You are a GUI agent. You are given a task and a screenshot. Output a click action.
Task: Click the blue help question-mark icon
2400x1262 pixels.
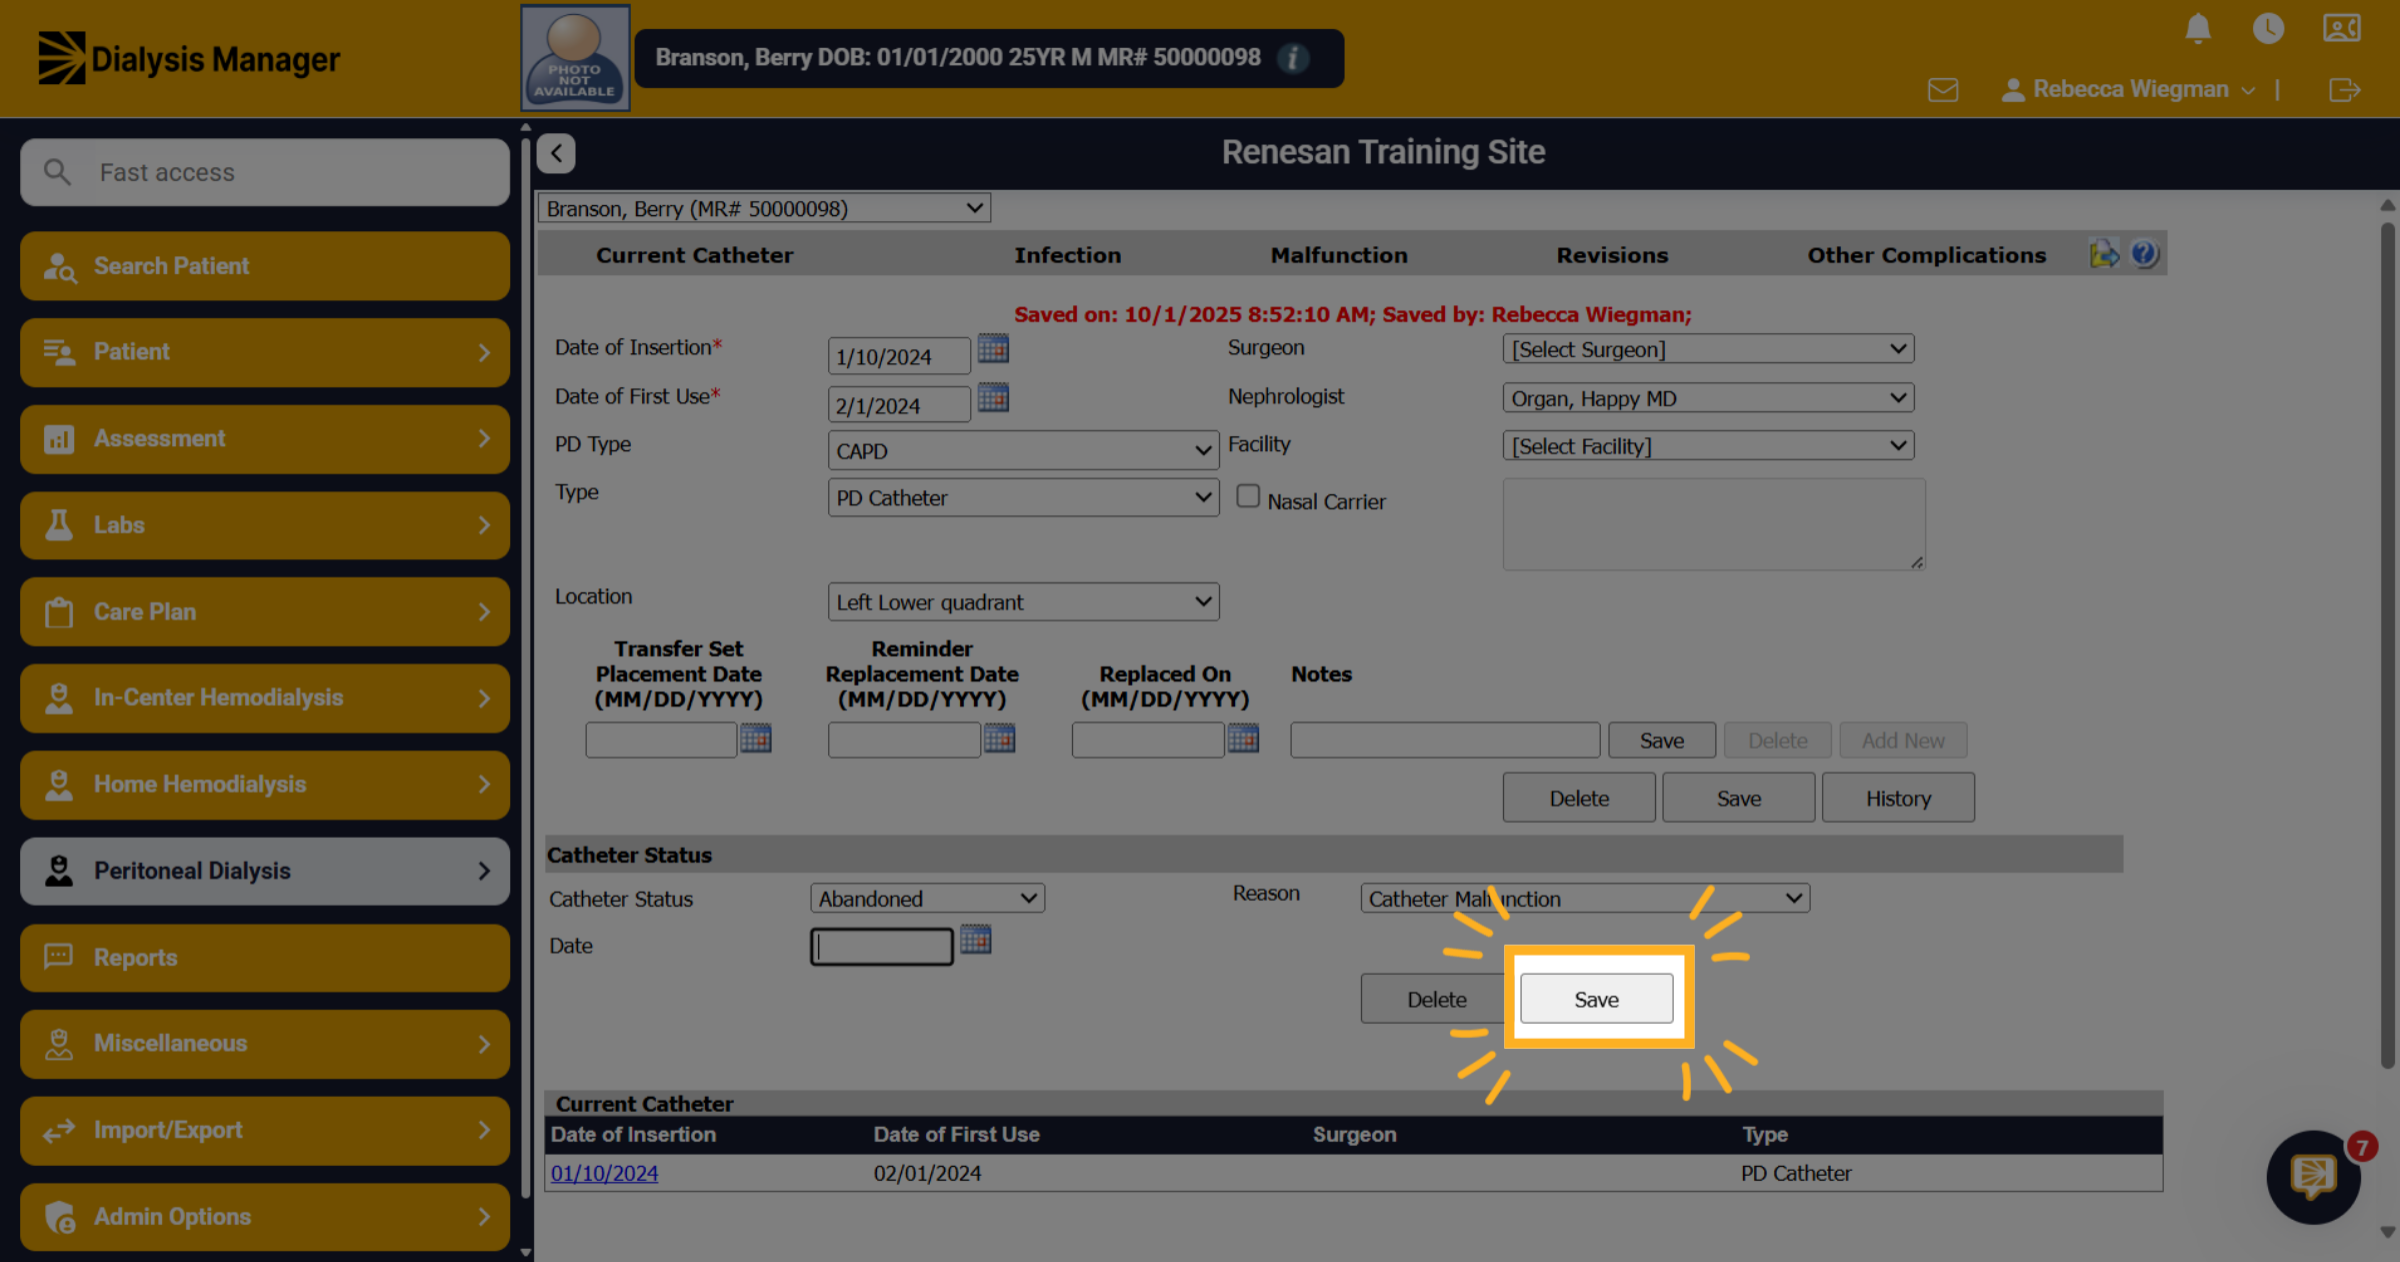(x=2144, y=254)
